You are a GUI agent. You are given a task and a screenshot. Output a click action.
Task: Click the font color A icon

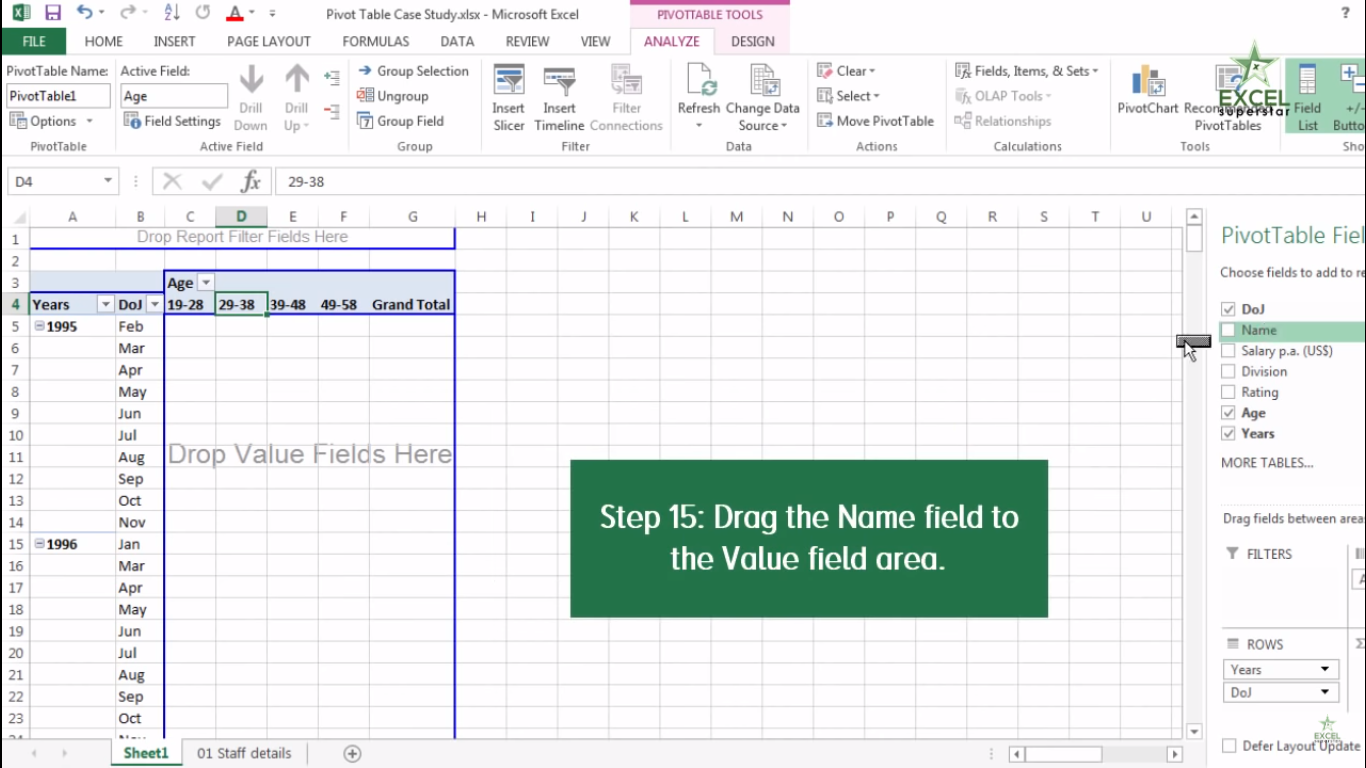[234, 13]
